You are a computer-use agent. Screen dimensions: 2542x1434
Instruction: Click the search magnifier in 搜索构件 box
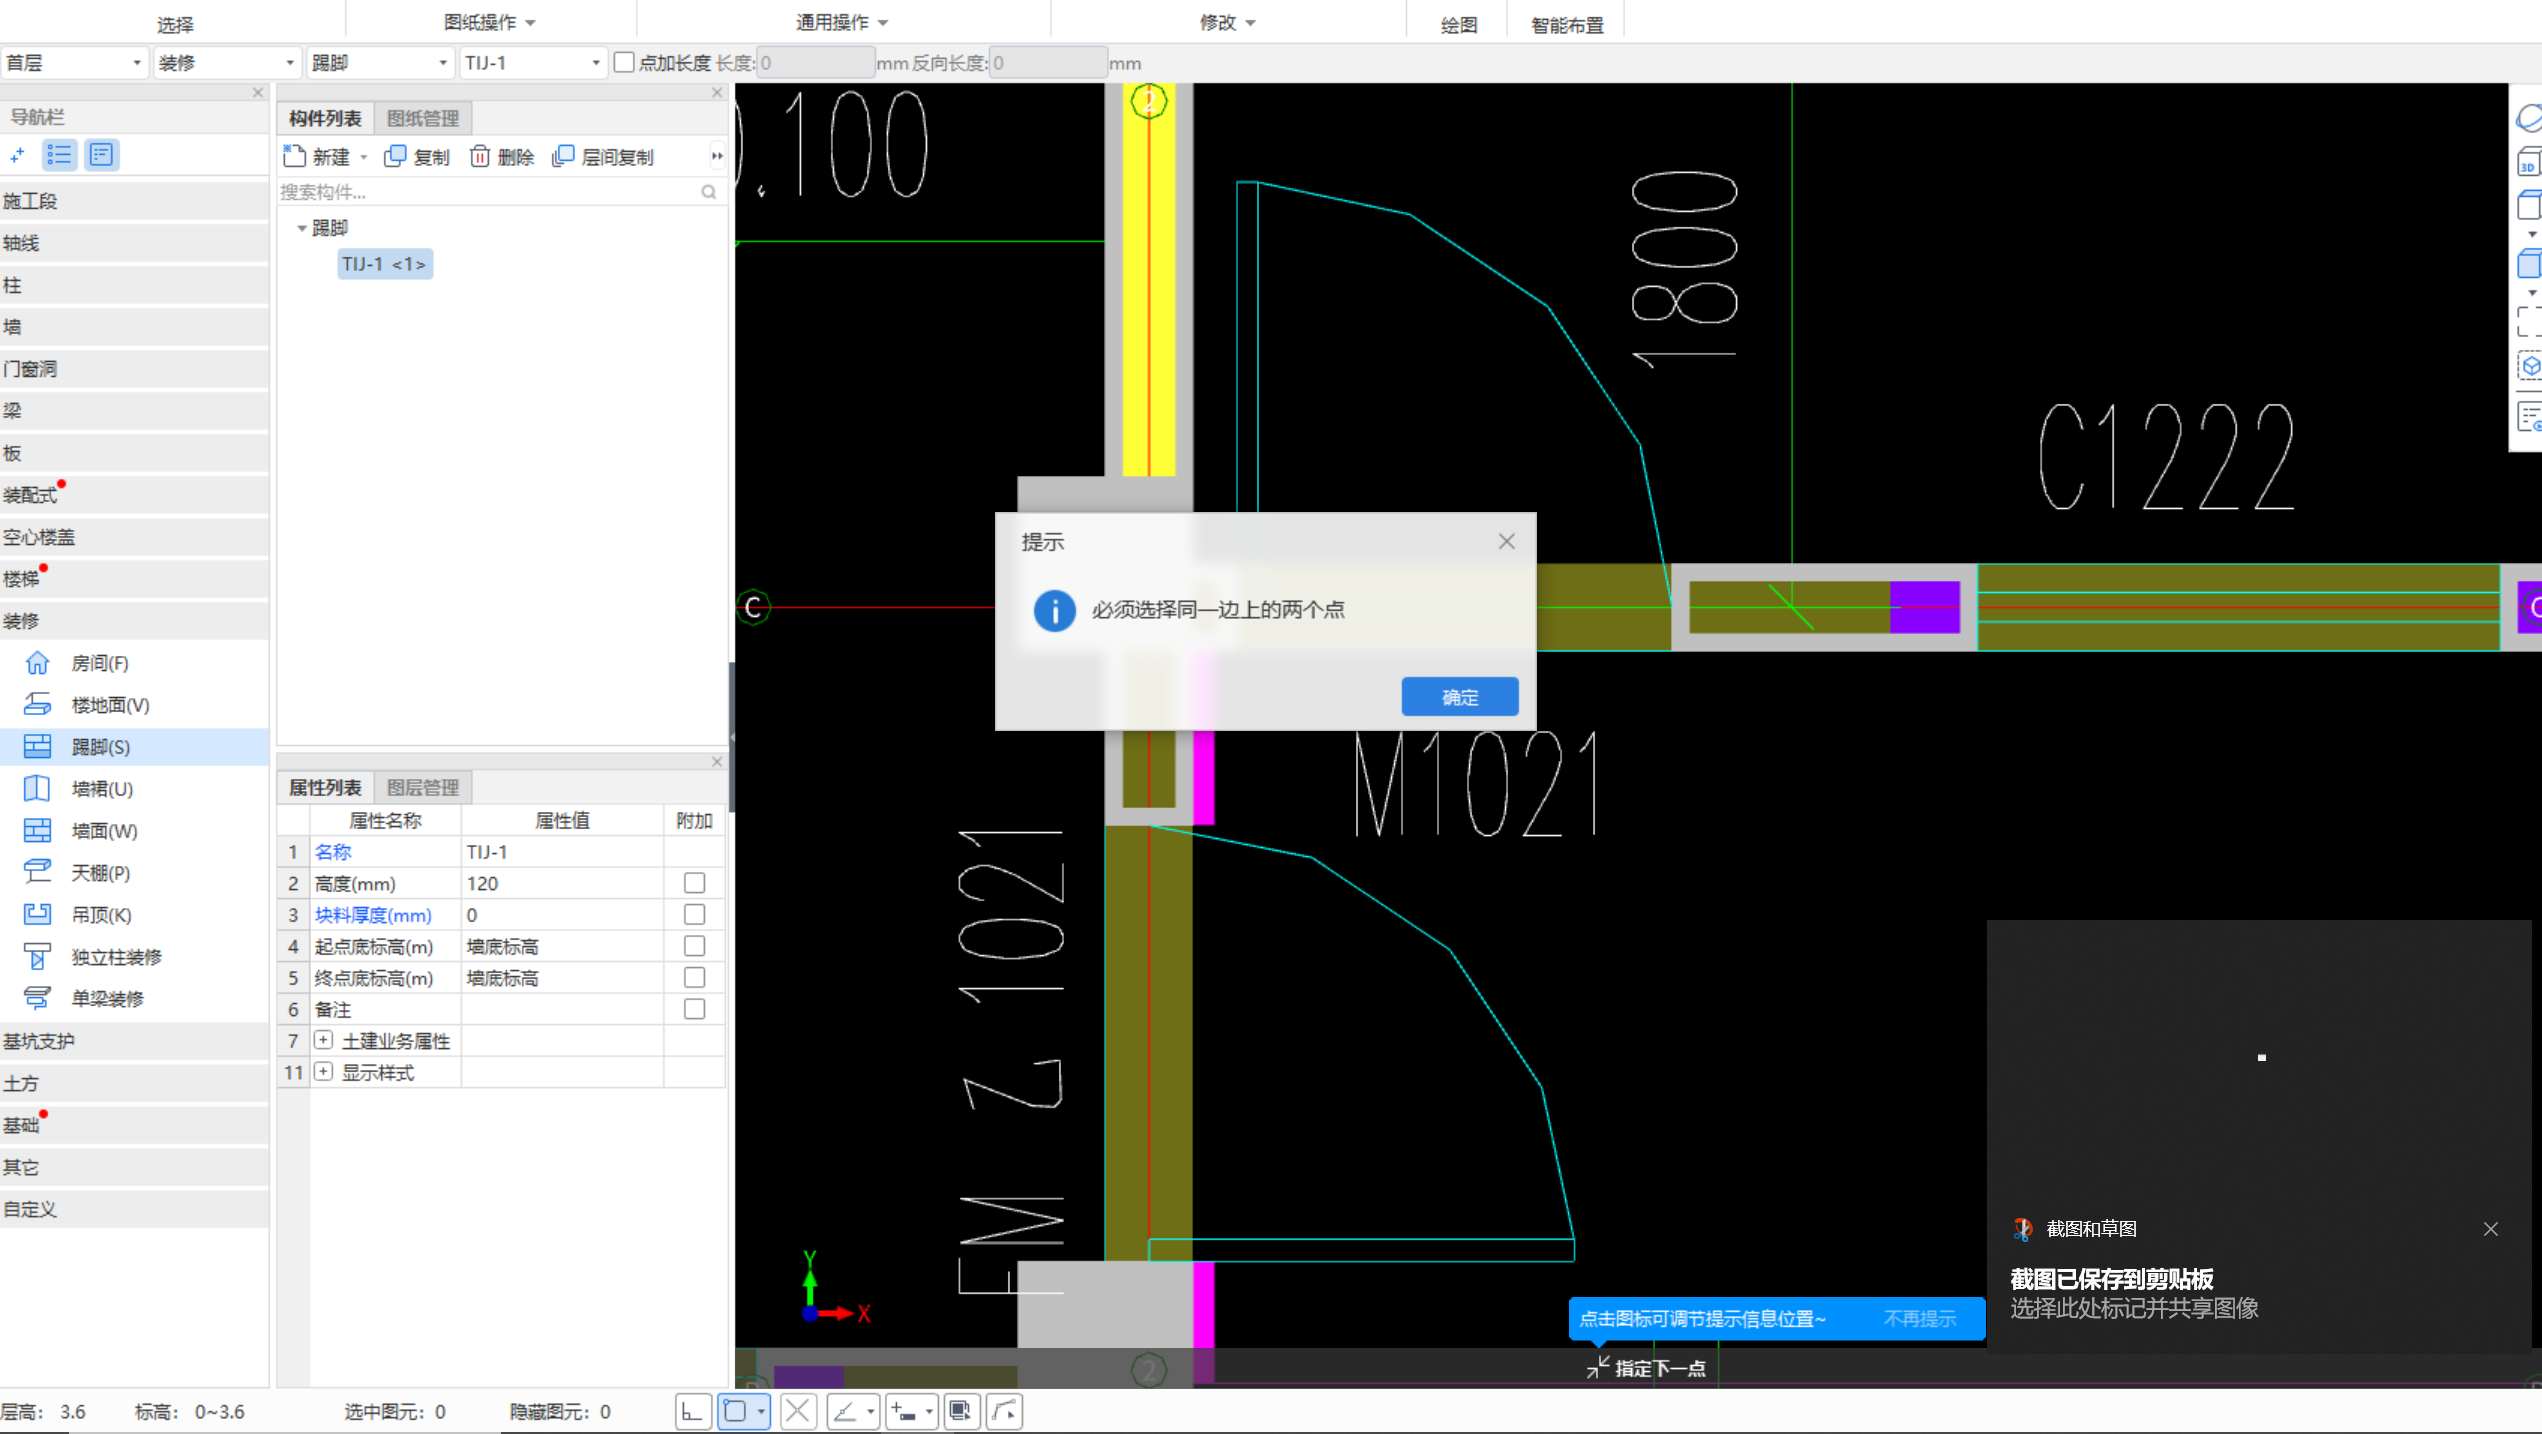click(x=708, y=192)
